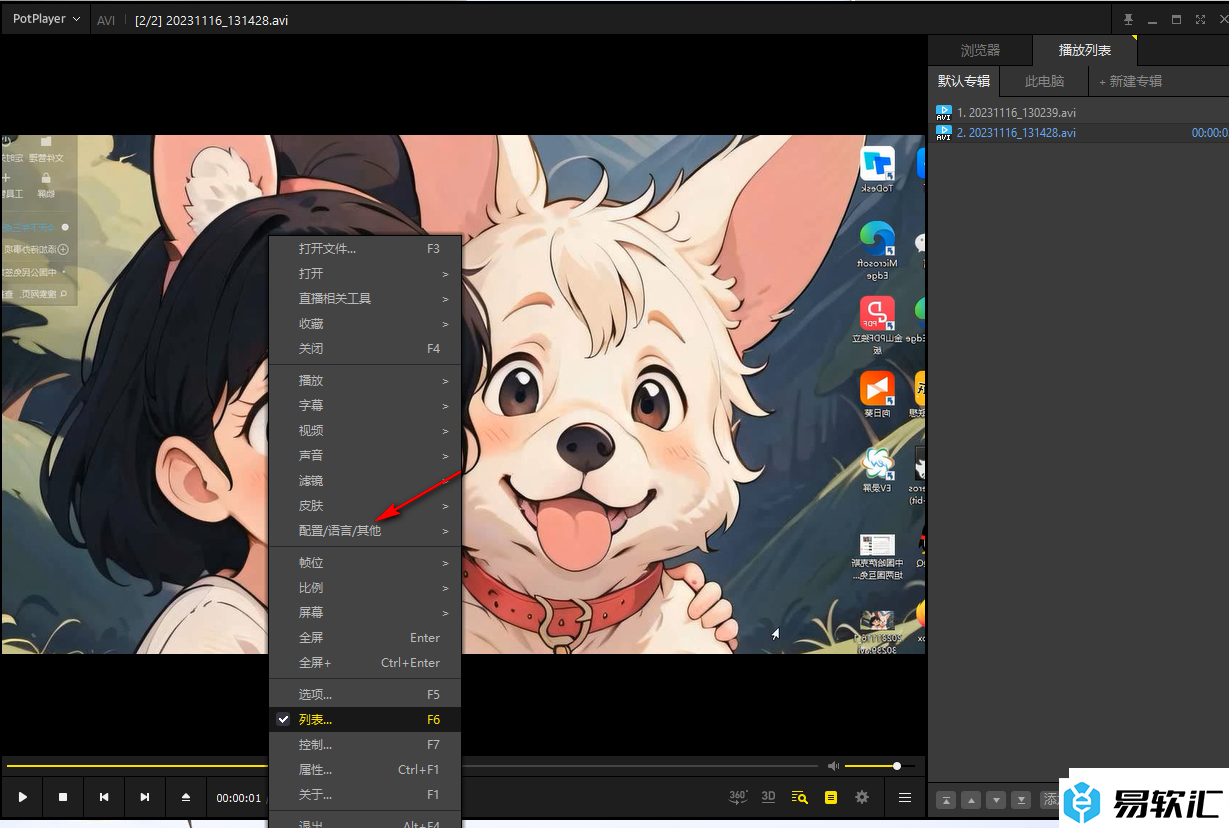
Task: Open the 帧位 submenu
Action: pyautogui.click(x=365, y=562)
